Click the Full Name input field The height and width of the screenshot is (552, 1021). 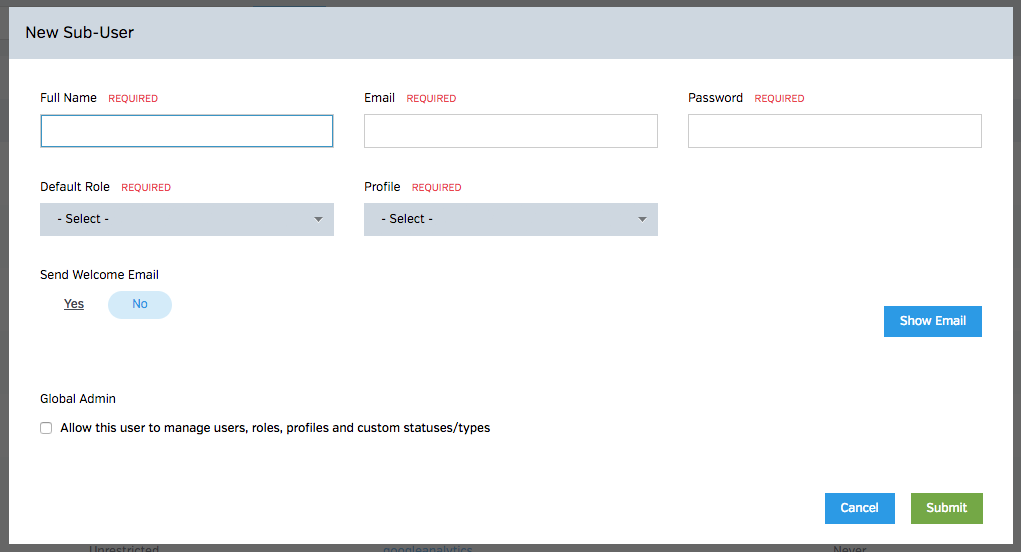[x=186, y=131]
